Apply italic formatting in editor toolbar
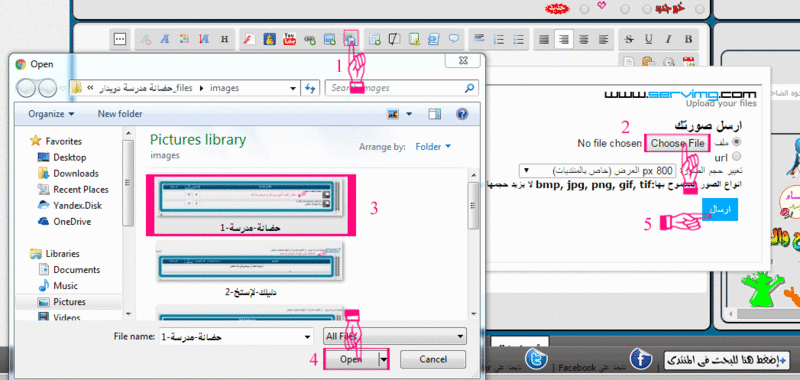The width and height of the screenshot is (800, 380). pos(668,39)
